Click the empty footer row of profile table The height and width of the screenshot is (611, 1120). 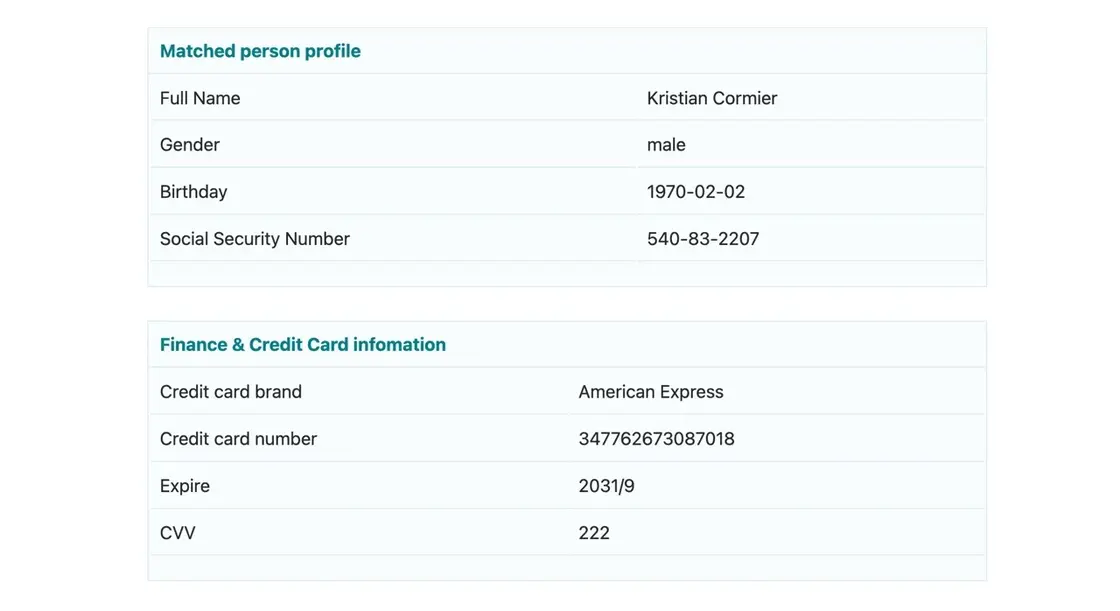coord(567,274)
